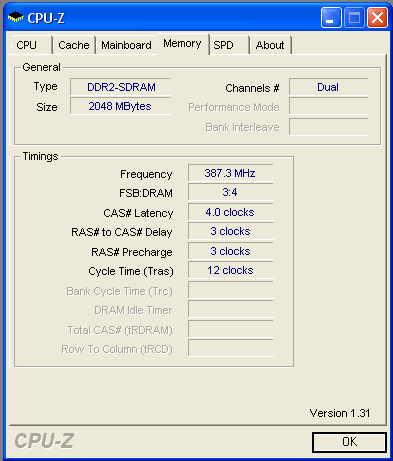This screenshot has width=393, height=461.
Task: Click the Channels # field showing Dual
Action: coord(329,87)
